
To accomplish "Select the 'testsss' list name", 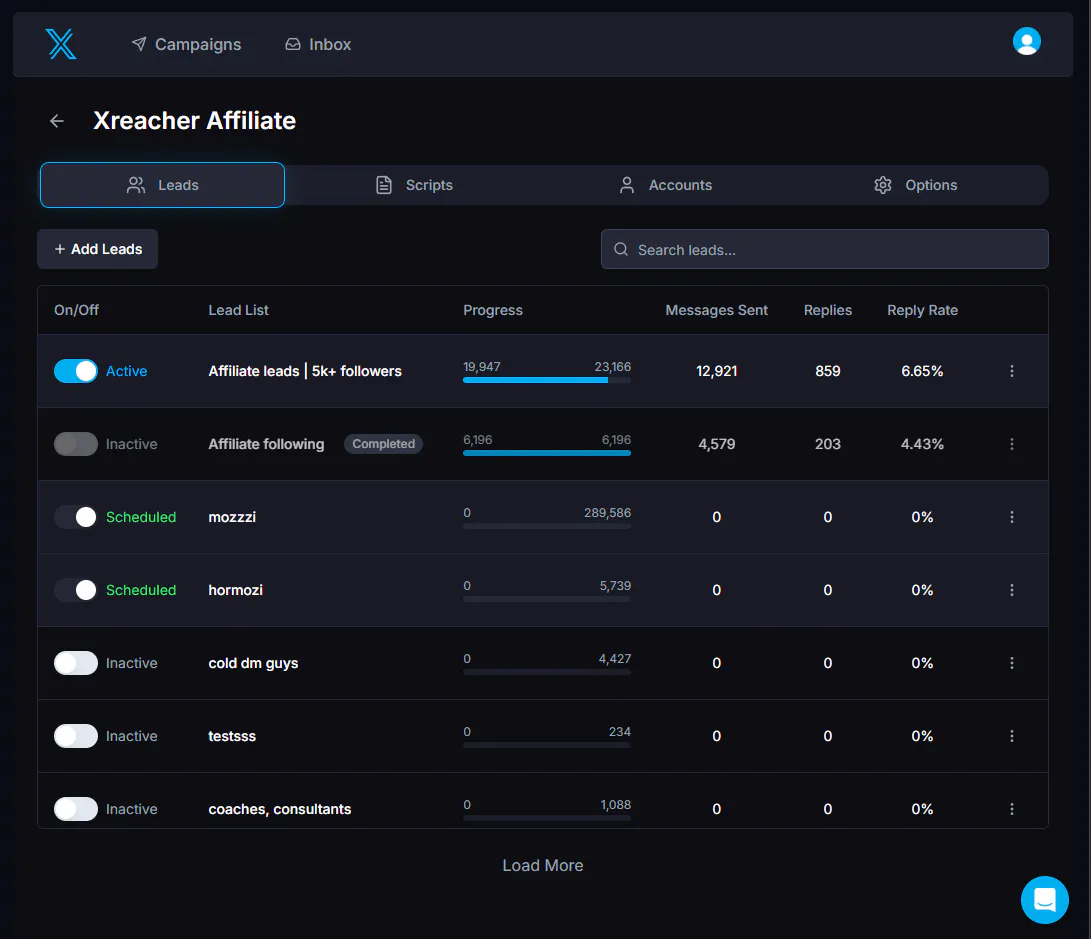I will click(x=232, y=736).
